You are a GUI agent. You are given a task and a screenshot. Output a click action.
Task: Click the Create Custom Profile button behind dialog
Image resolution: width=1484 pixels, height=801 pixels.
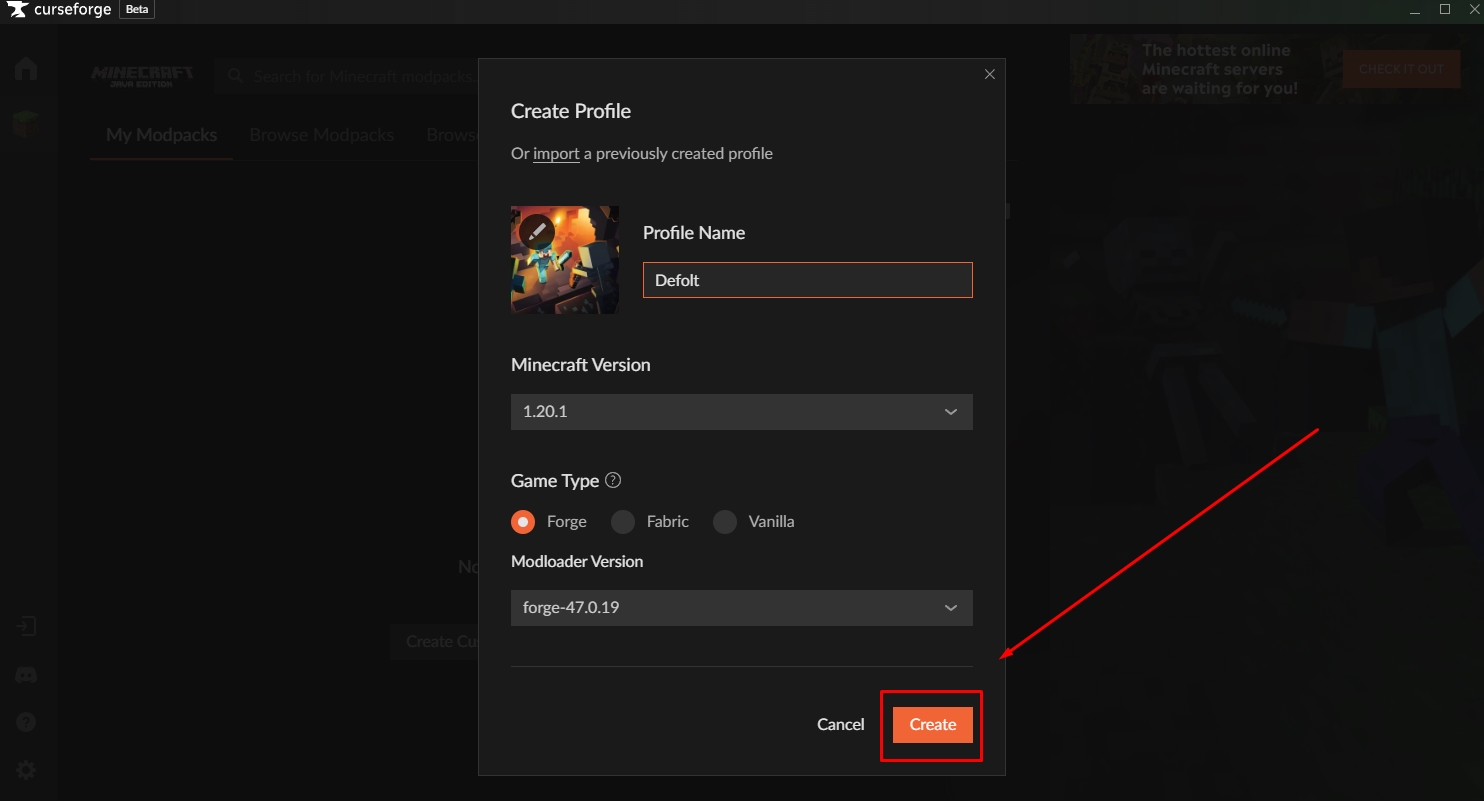[x=434, y=642]
